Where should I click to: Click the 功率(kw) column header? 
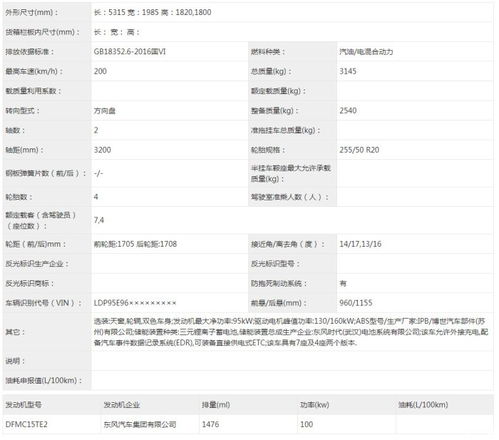tap(314, 405)
